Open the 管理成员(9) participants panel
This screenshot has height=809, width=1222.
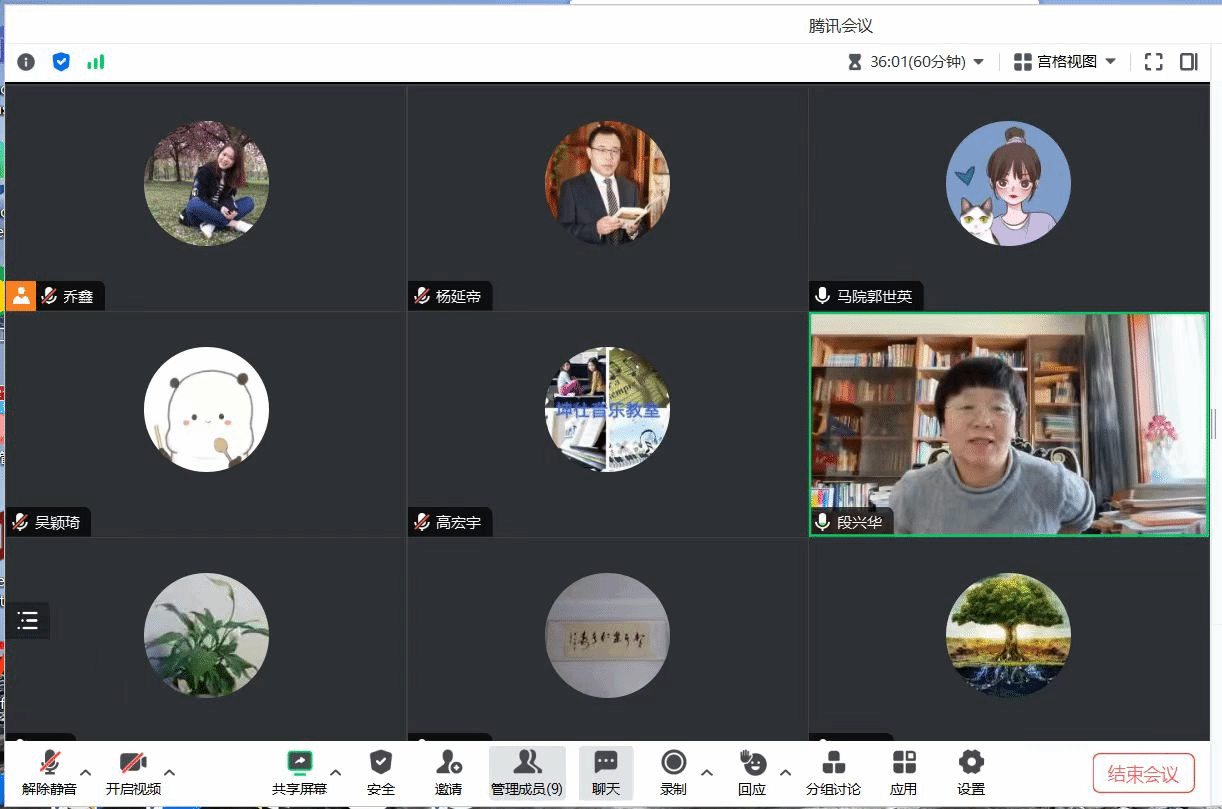pyautogui.click(x=526, y=772)
